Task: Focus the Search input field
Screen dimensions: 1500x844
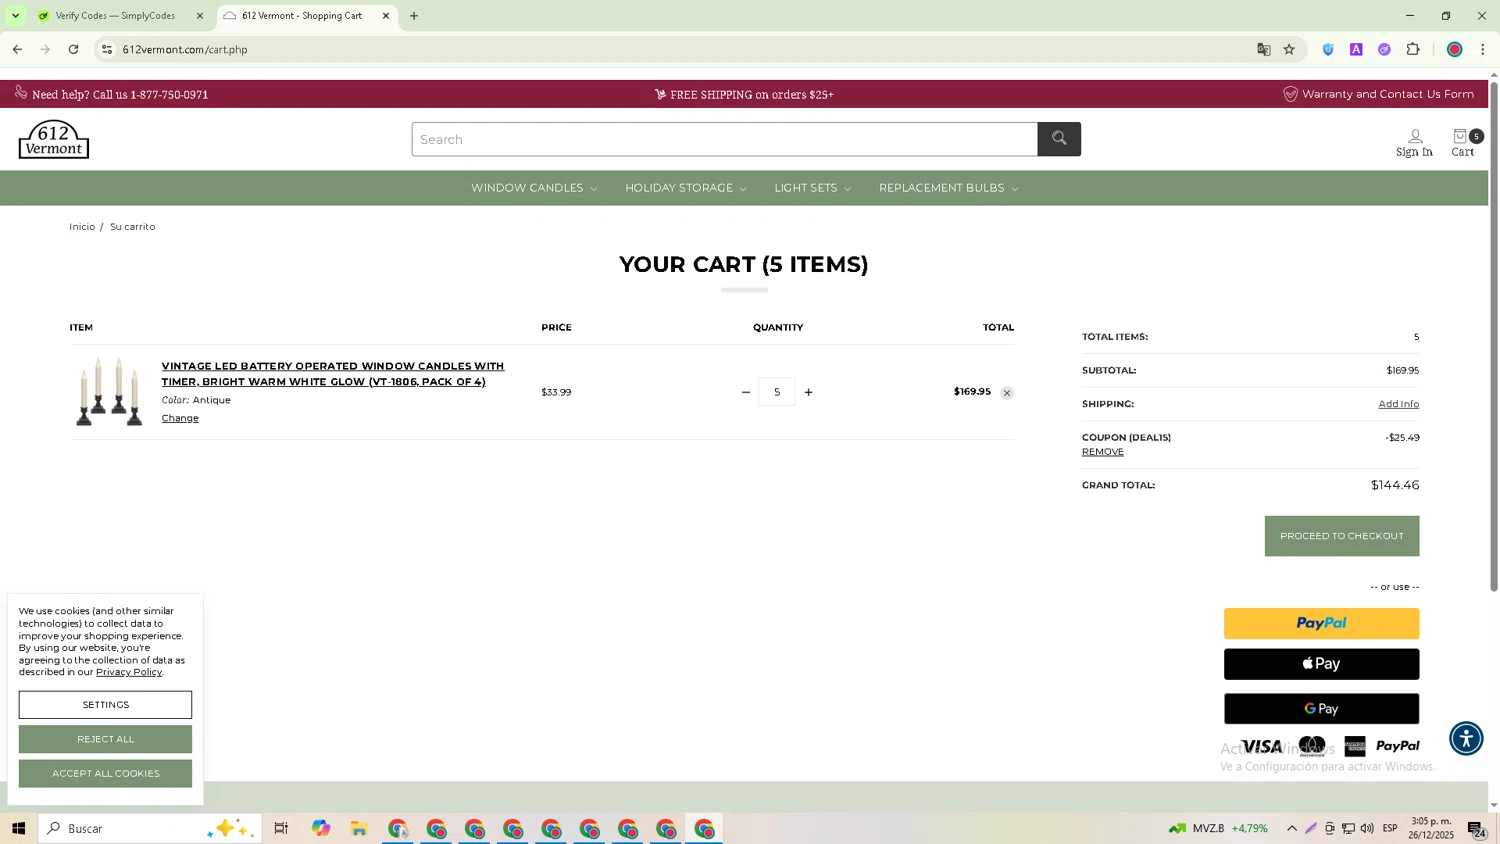Action: (x=724, y=139)
